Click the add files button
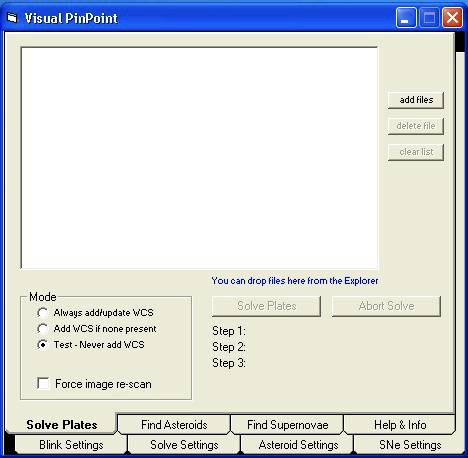This screenshot has height=458, width=468. tap(416, 100)
